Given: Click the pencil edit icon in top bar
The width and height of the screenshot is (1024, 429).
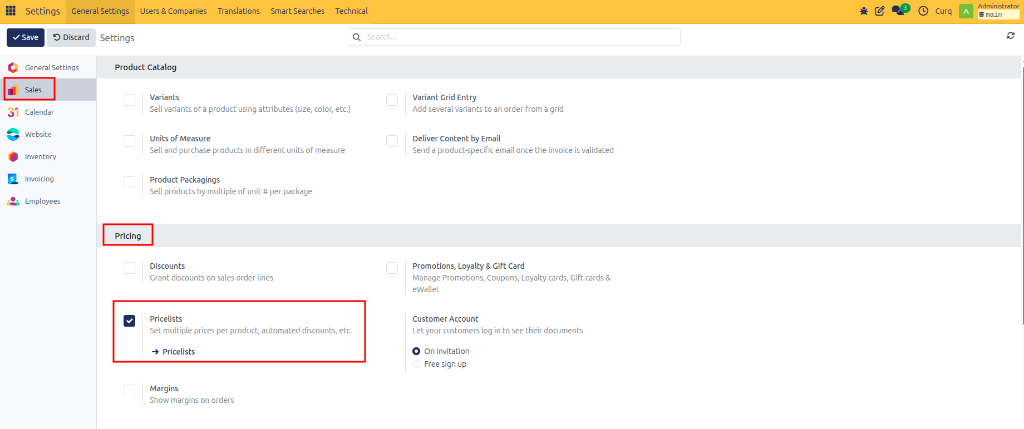Looking at the screenshot, I should pos(880,11).
